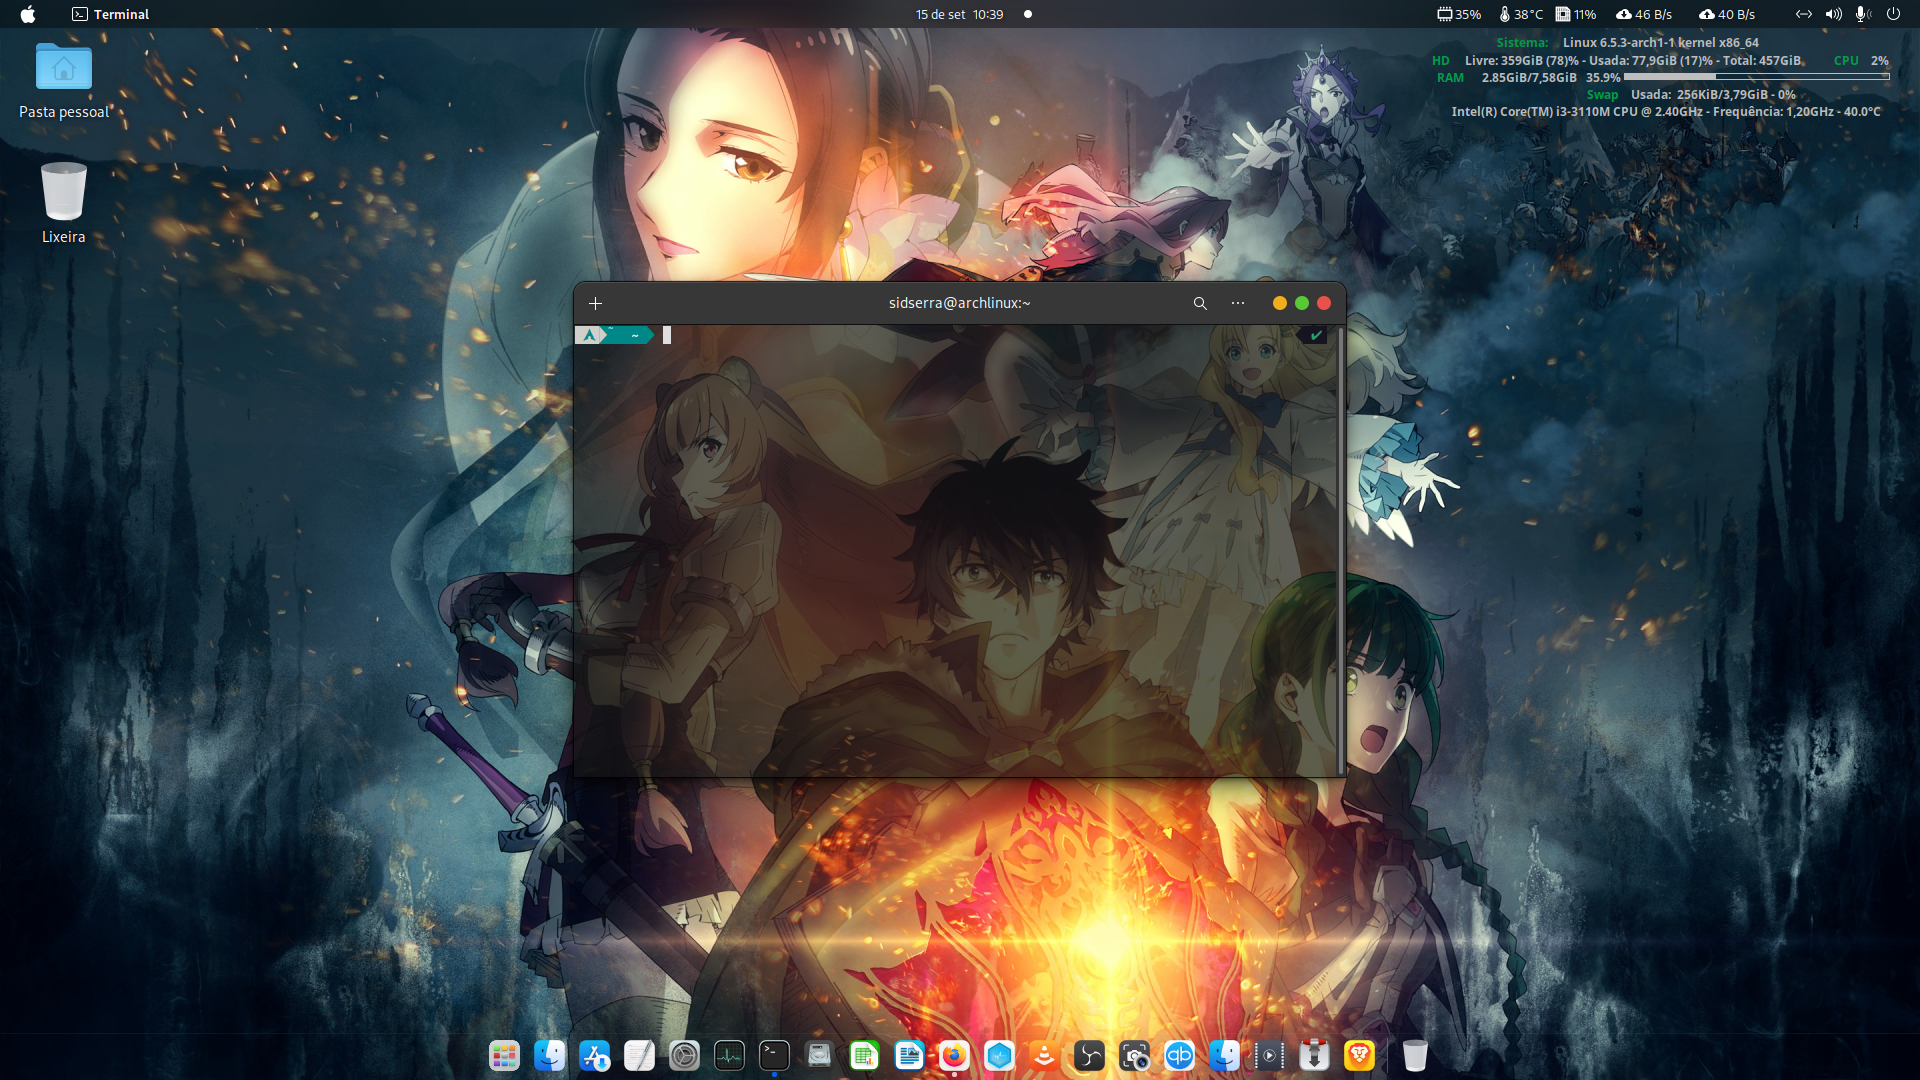Open OBS Studio from the dock

pos(1089,1055)
